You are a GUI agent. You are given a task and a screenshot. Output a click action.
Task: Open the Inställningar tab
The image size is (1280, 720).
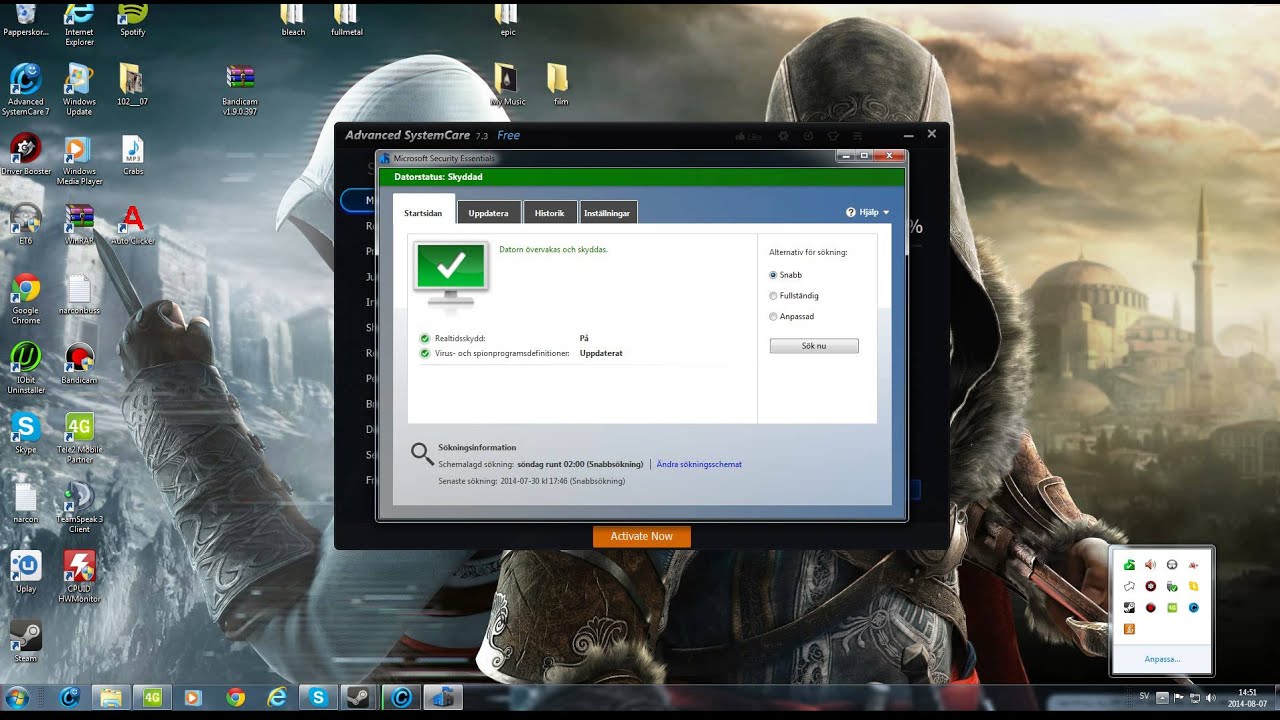pyautogui.click(x=607, y=213)
